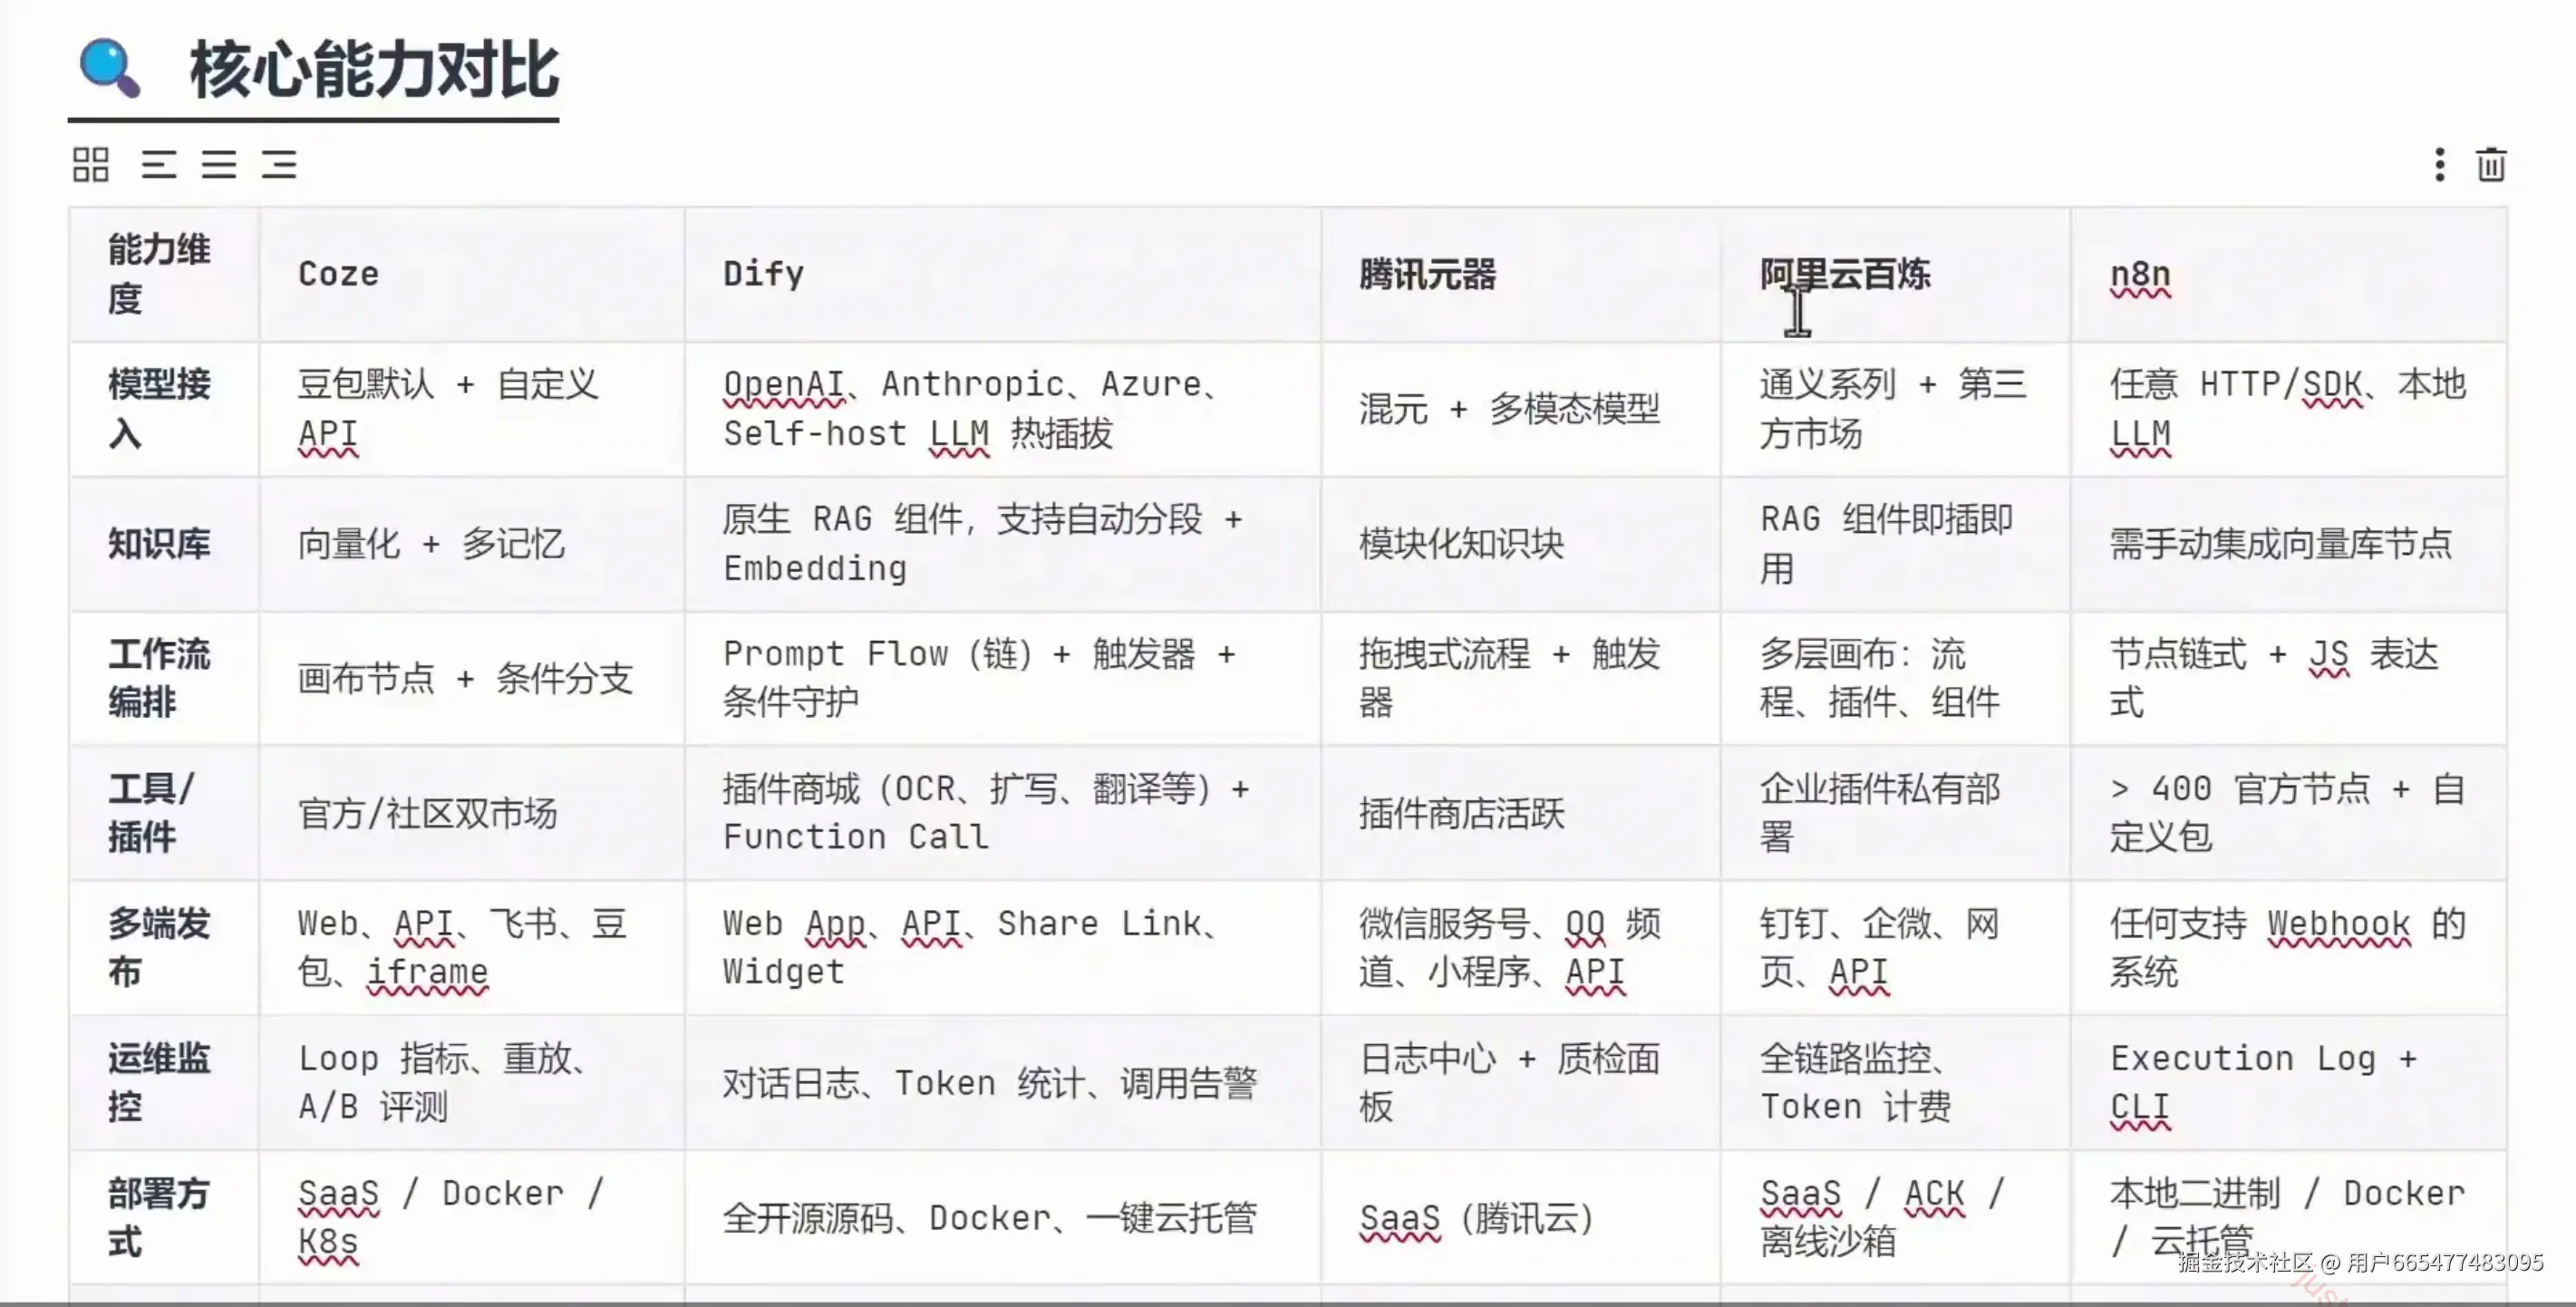The image size is (2576, 1307).
Task: Click the '运维监控' row label
Action: (164, 1083)
